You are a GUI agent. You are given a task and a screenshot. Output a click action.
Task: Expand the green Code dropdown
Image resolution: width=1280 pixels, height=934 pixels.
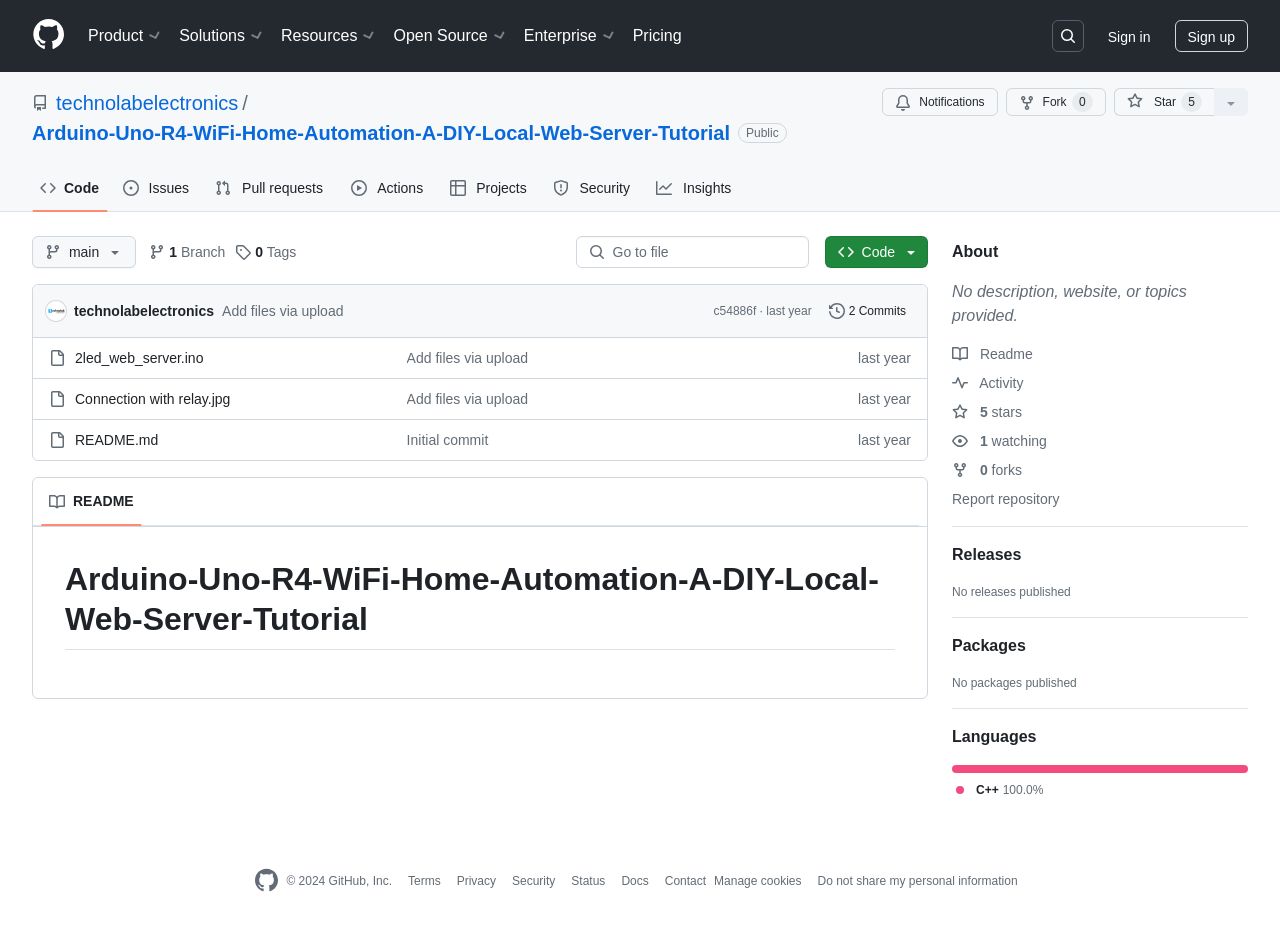pos(876,252)
